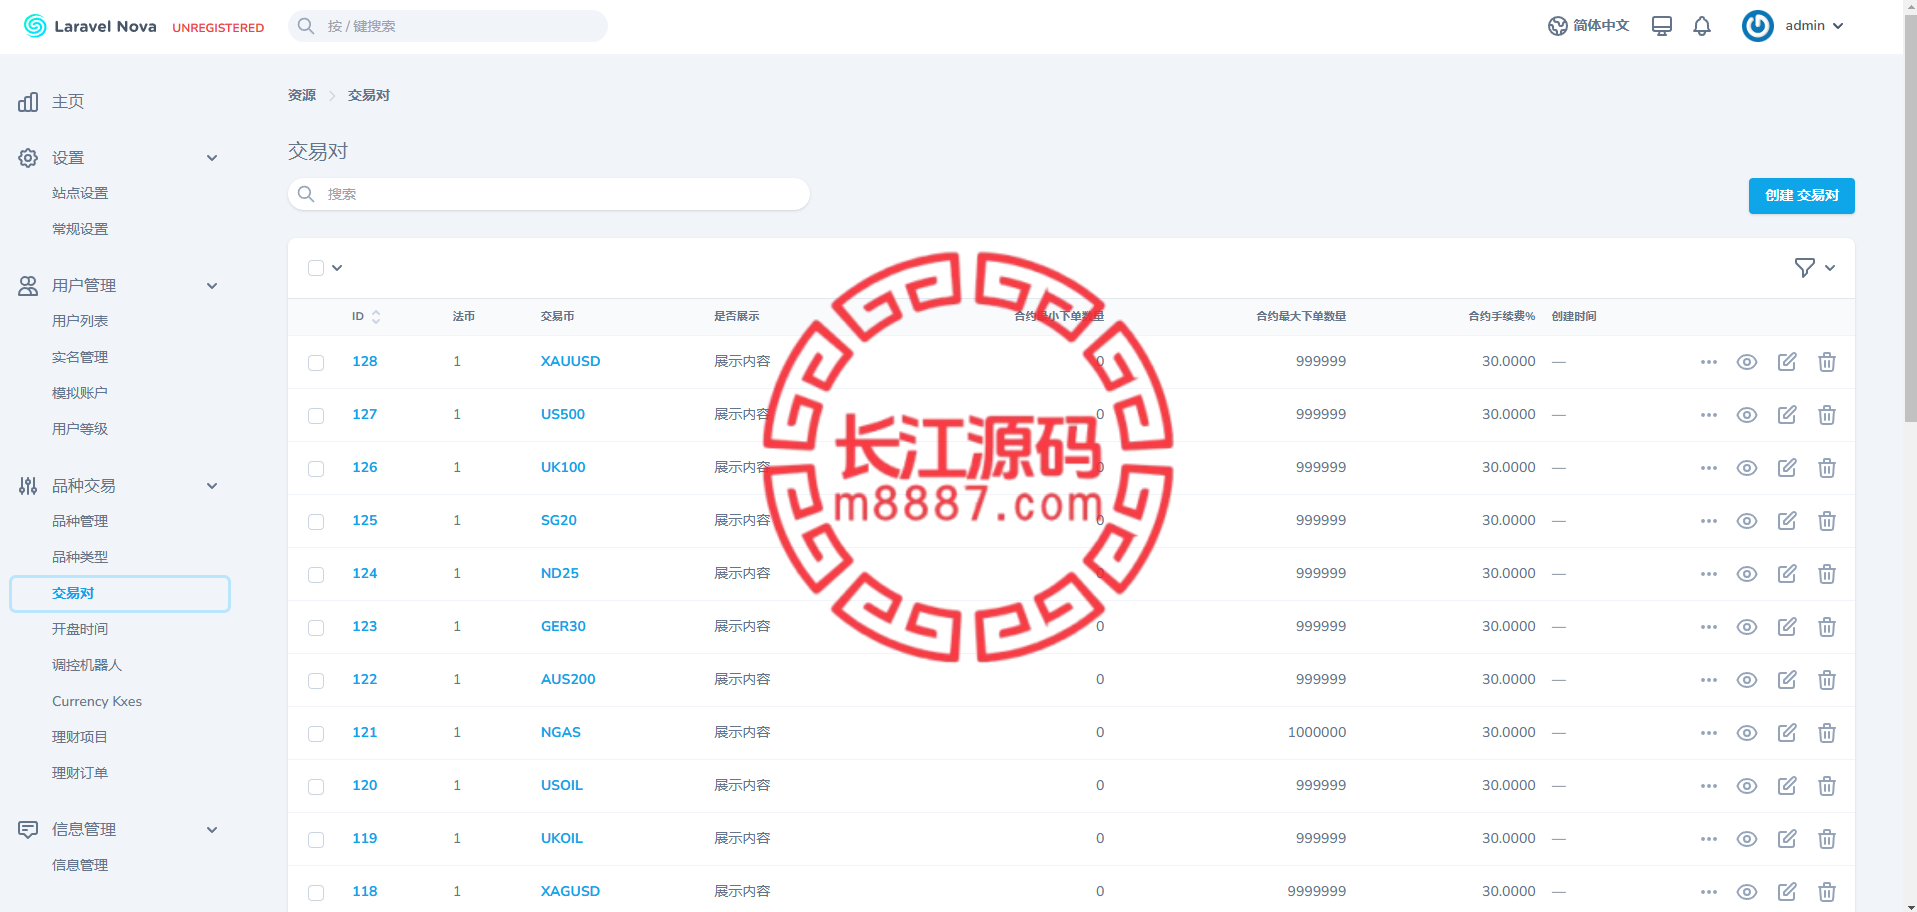Edit row 128 XAUUSD with pencil icon
The height and width of the screenshot is (912, 1917).
pos(1787,362)
